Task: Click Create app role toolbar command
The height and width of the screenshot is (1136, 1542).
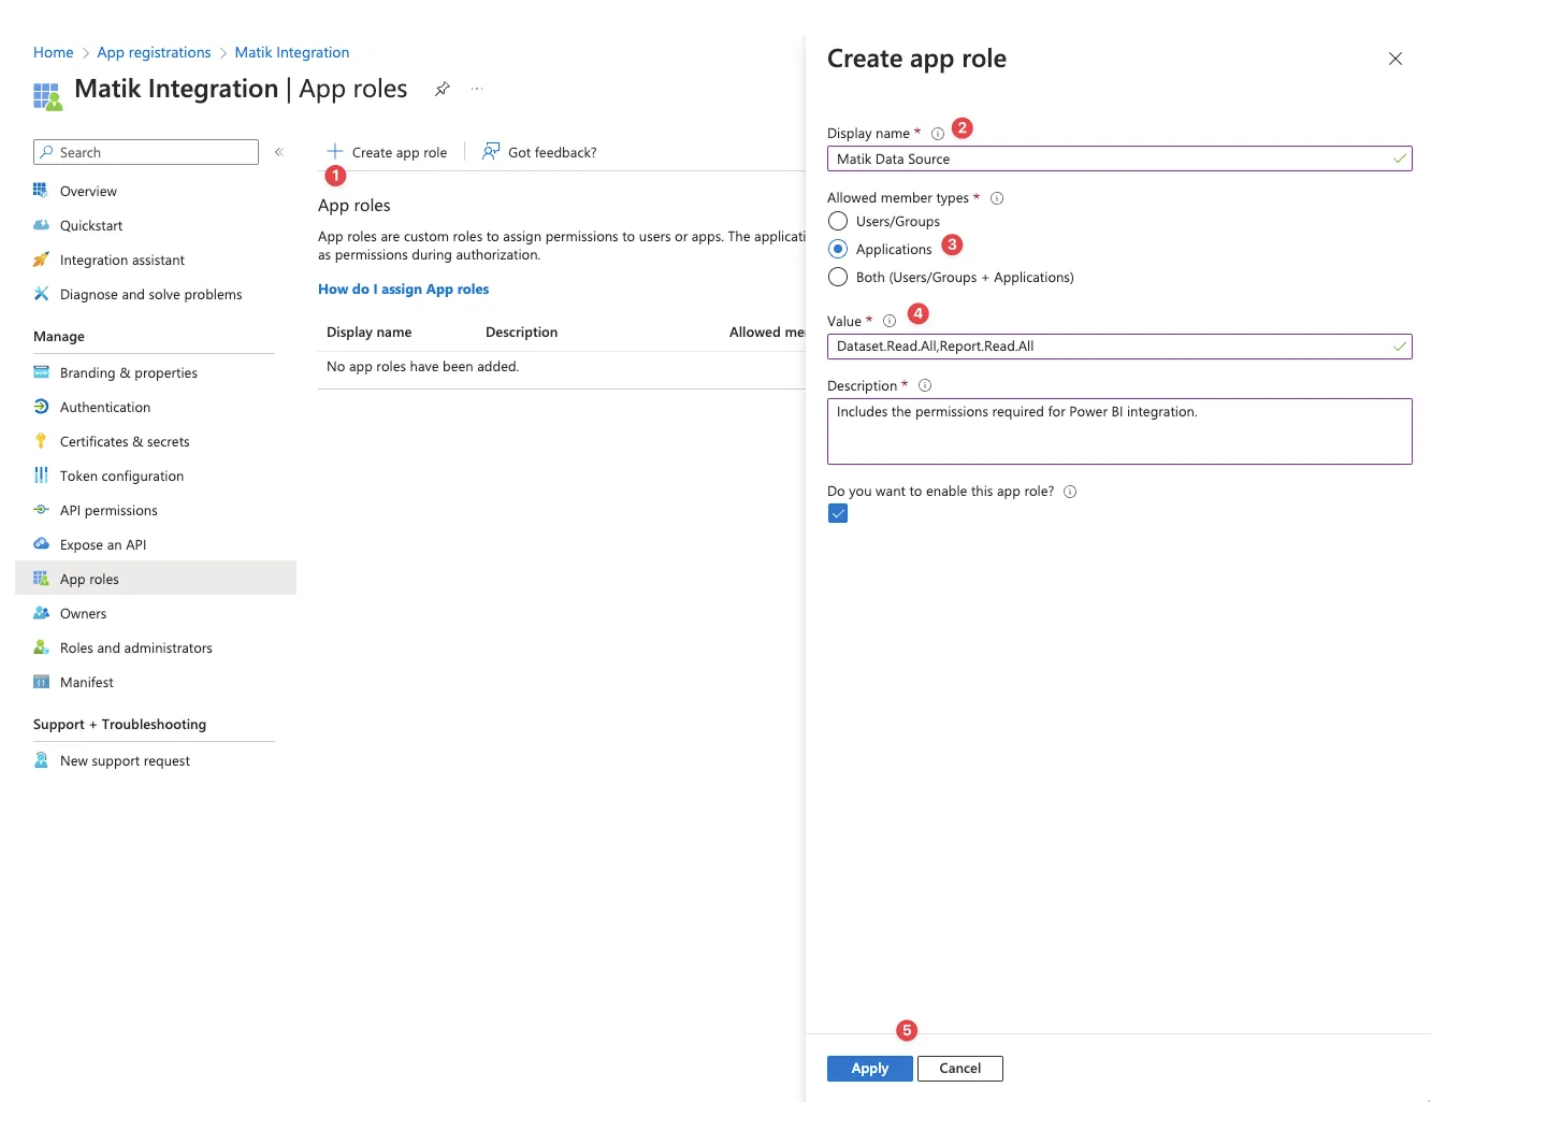Action: (x=387, y=152)
